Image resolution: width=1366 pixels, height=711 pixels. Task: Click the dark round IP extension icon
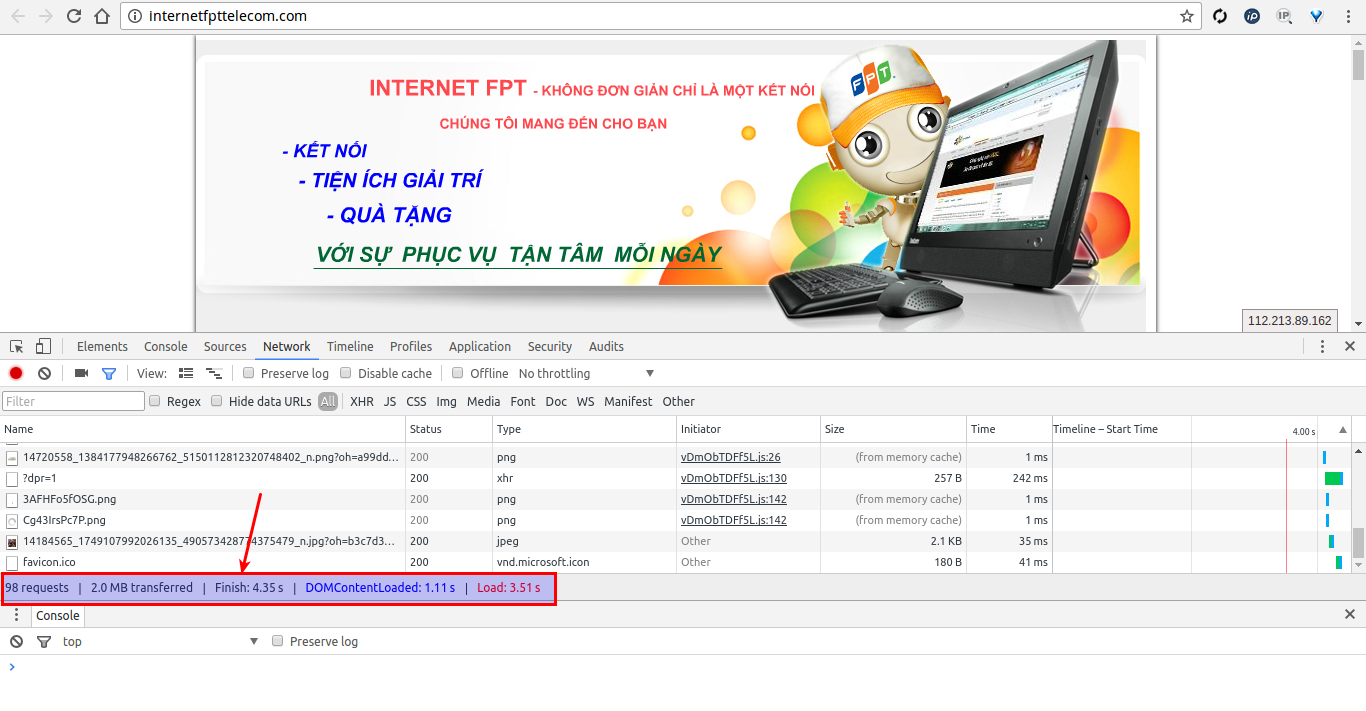tap(1252, 16)
